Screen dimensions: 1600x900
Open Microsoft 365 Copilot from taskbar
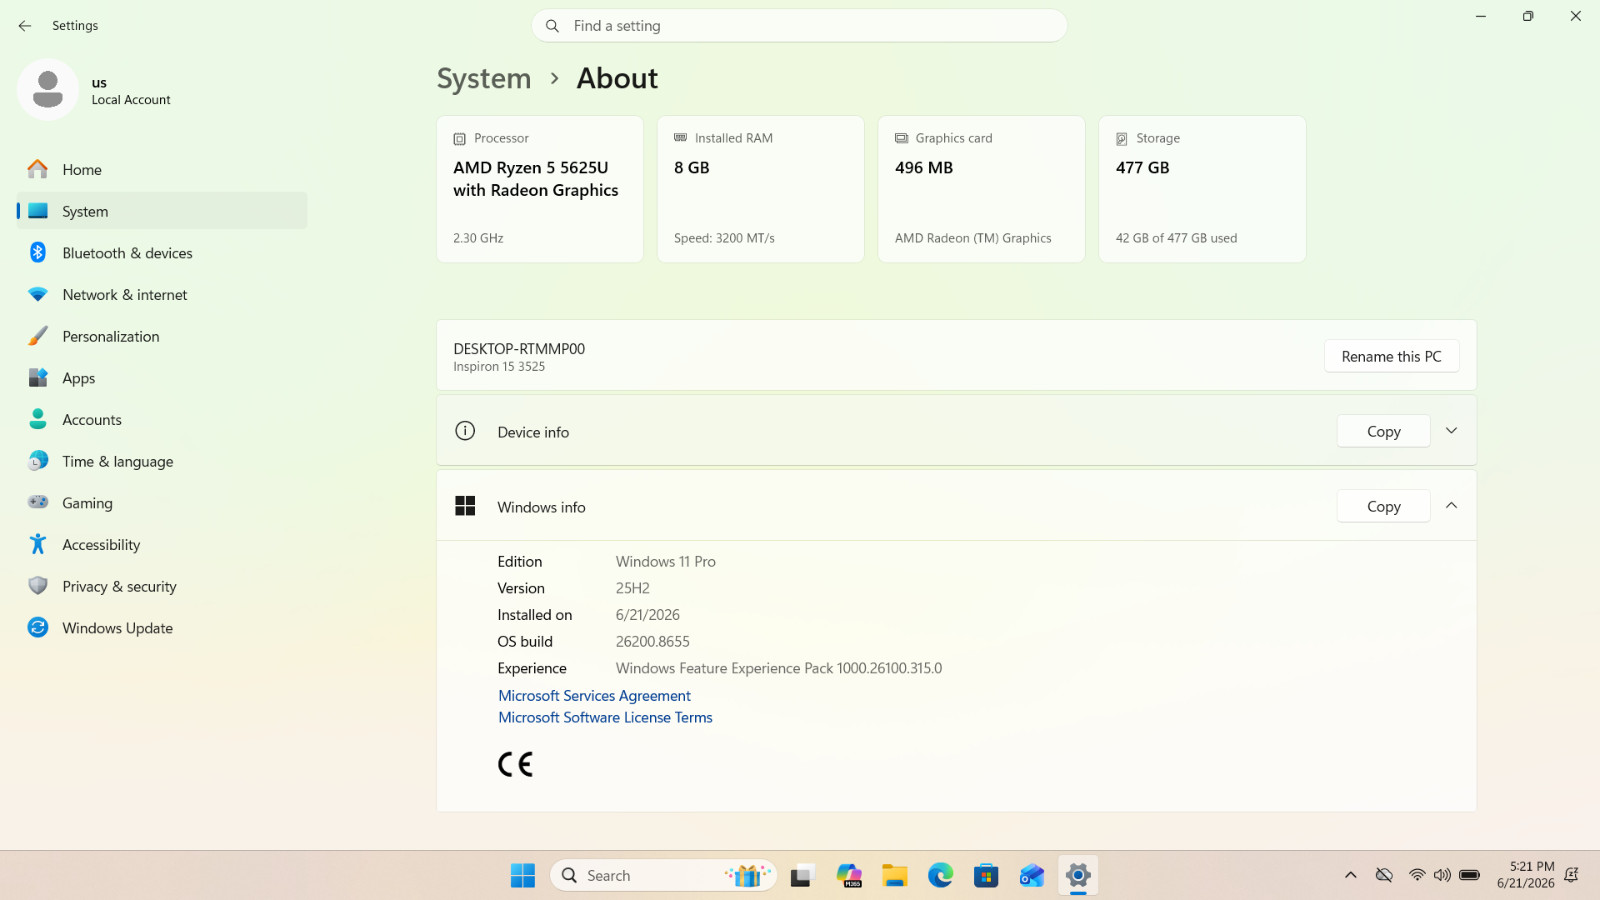pos(849,876)
